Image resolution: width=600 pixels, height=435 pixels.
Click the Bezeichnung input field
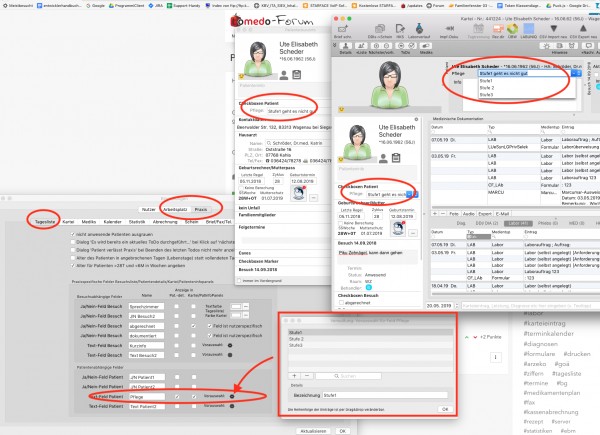385,395
